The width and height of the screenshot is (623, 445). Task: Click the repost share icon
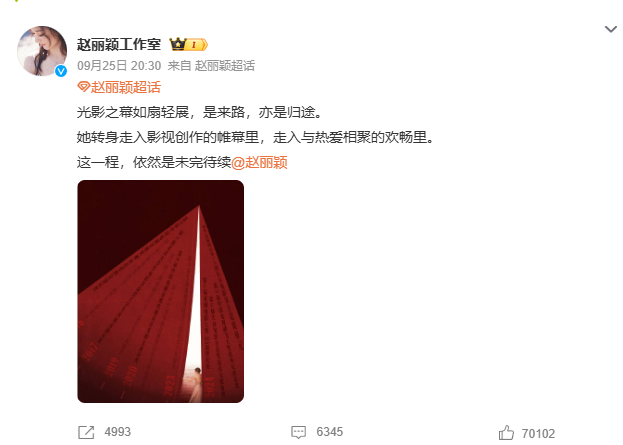click(86, 432)
